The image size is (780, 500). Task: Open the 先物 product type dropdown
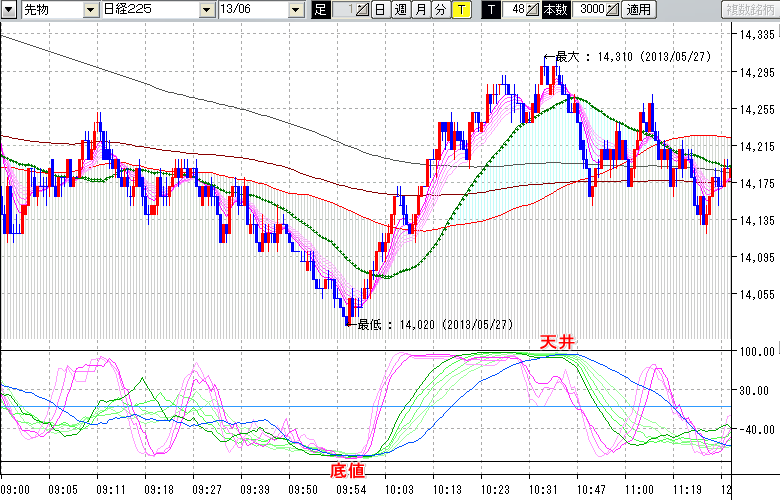(92, 10)
